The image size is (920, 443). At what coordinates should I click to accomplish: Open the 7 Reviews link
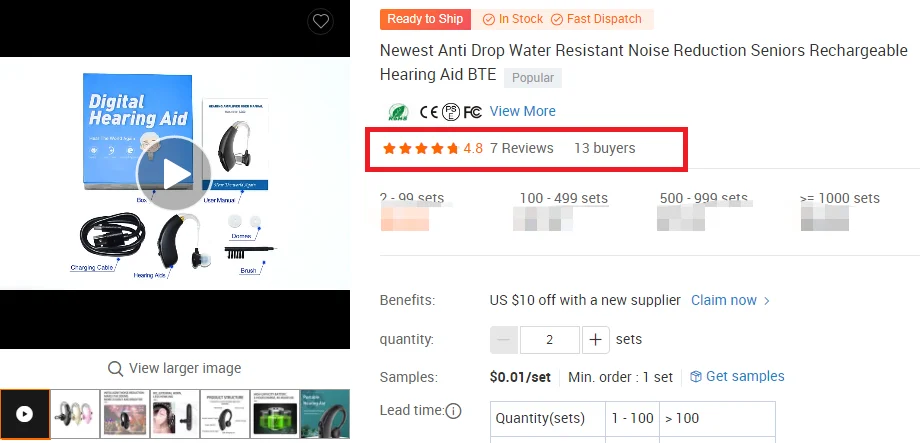click(x=521, y=148)
